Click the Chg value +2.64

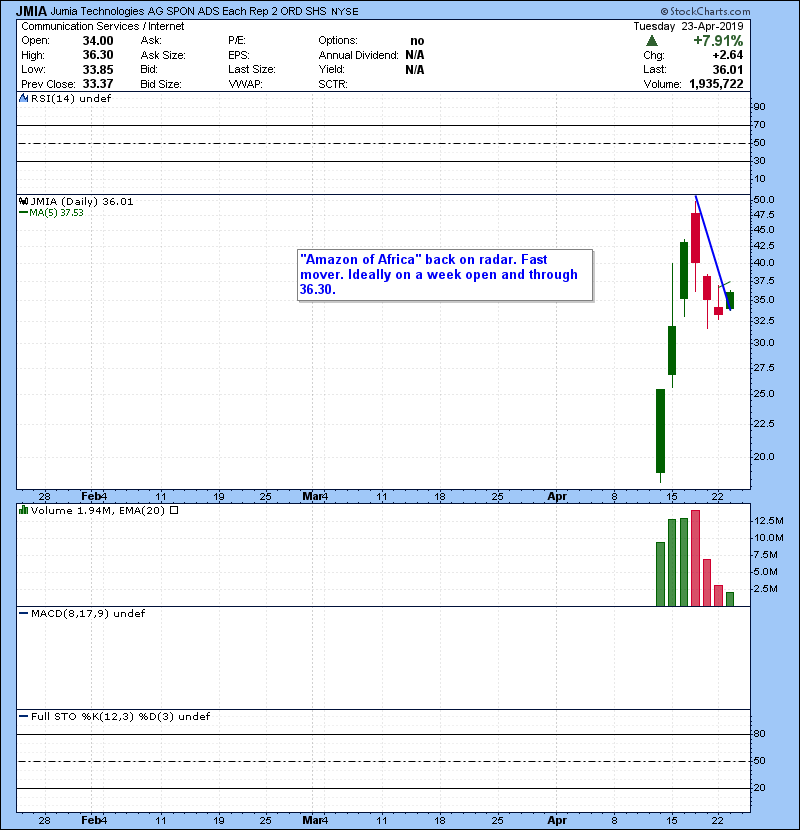[727, 55]
